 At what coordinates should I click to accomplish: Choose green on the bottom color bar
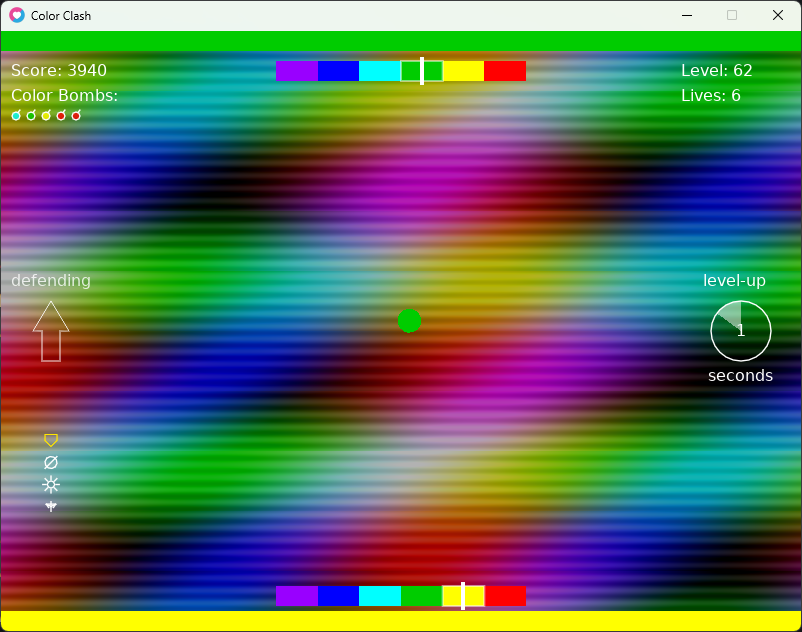(x=421, y=596)
